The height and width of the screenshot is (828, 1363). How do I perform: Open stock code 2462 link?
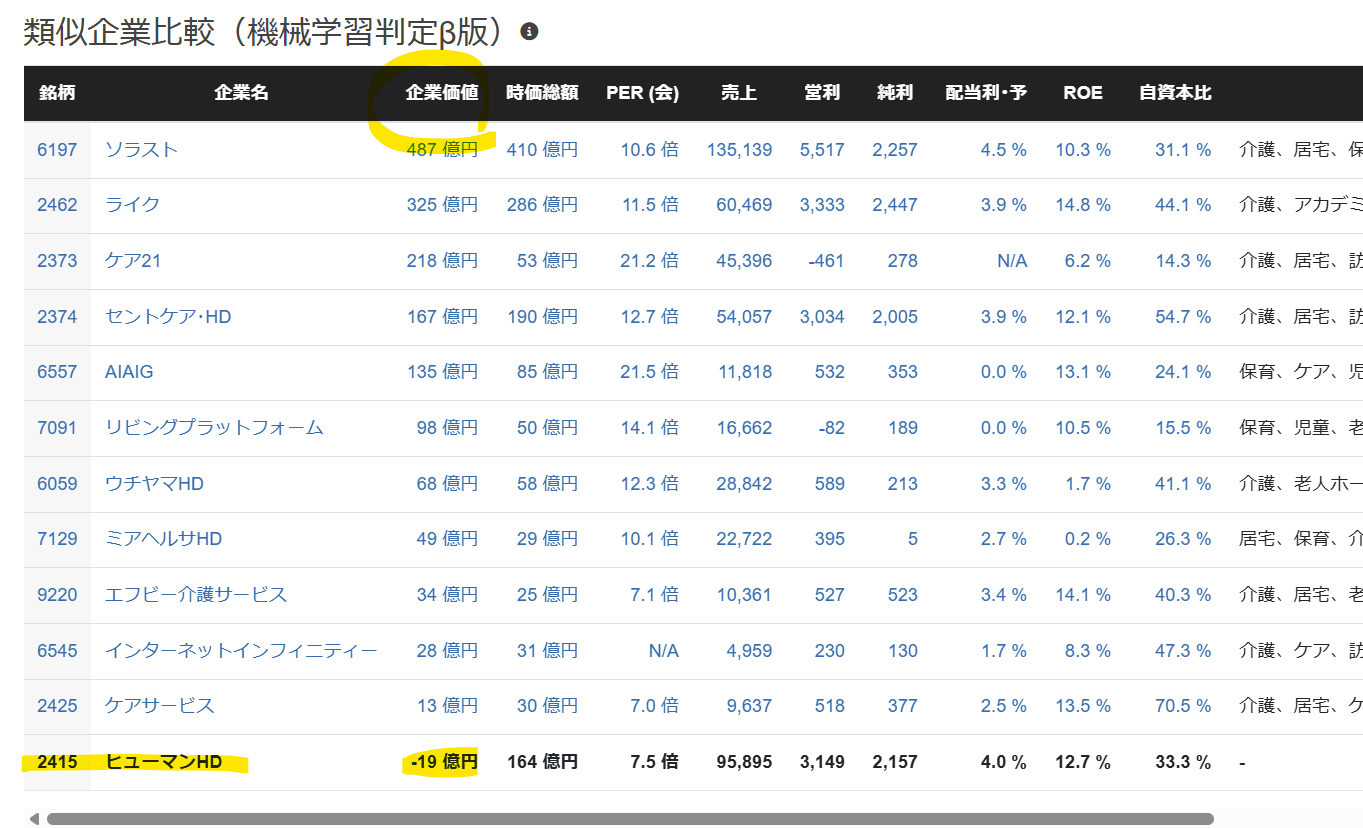(57, 205)
